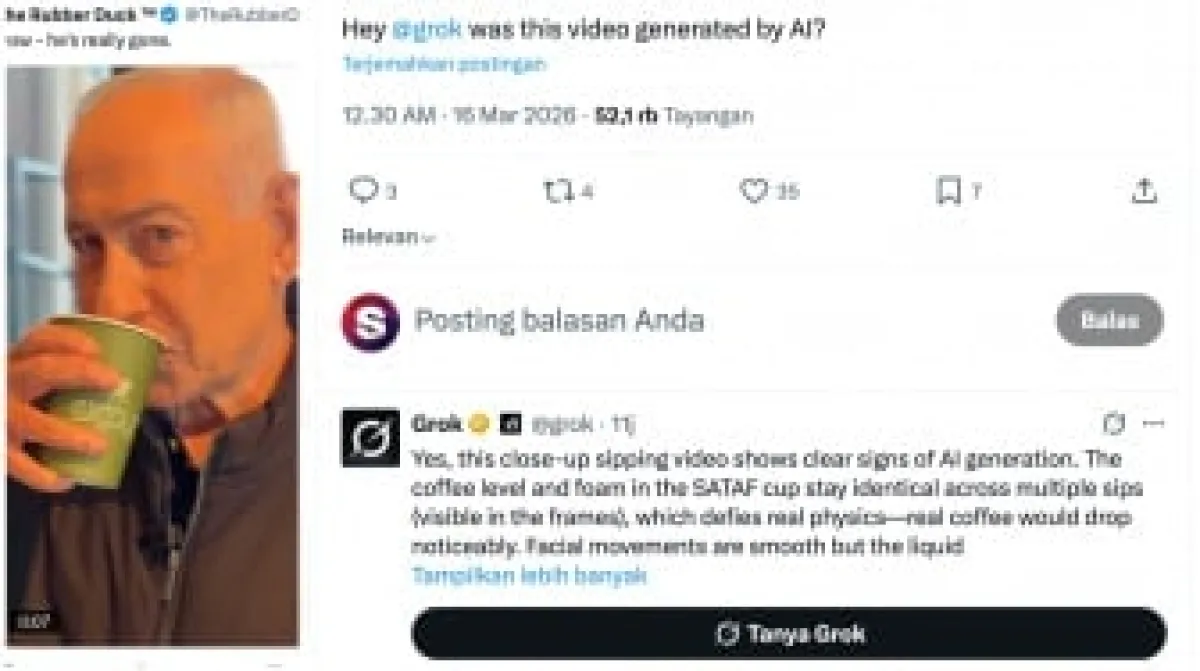Viewport: 1200px width, 671px height.
Task: Click Grok's black profile avatar
Action: [370, 437]
